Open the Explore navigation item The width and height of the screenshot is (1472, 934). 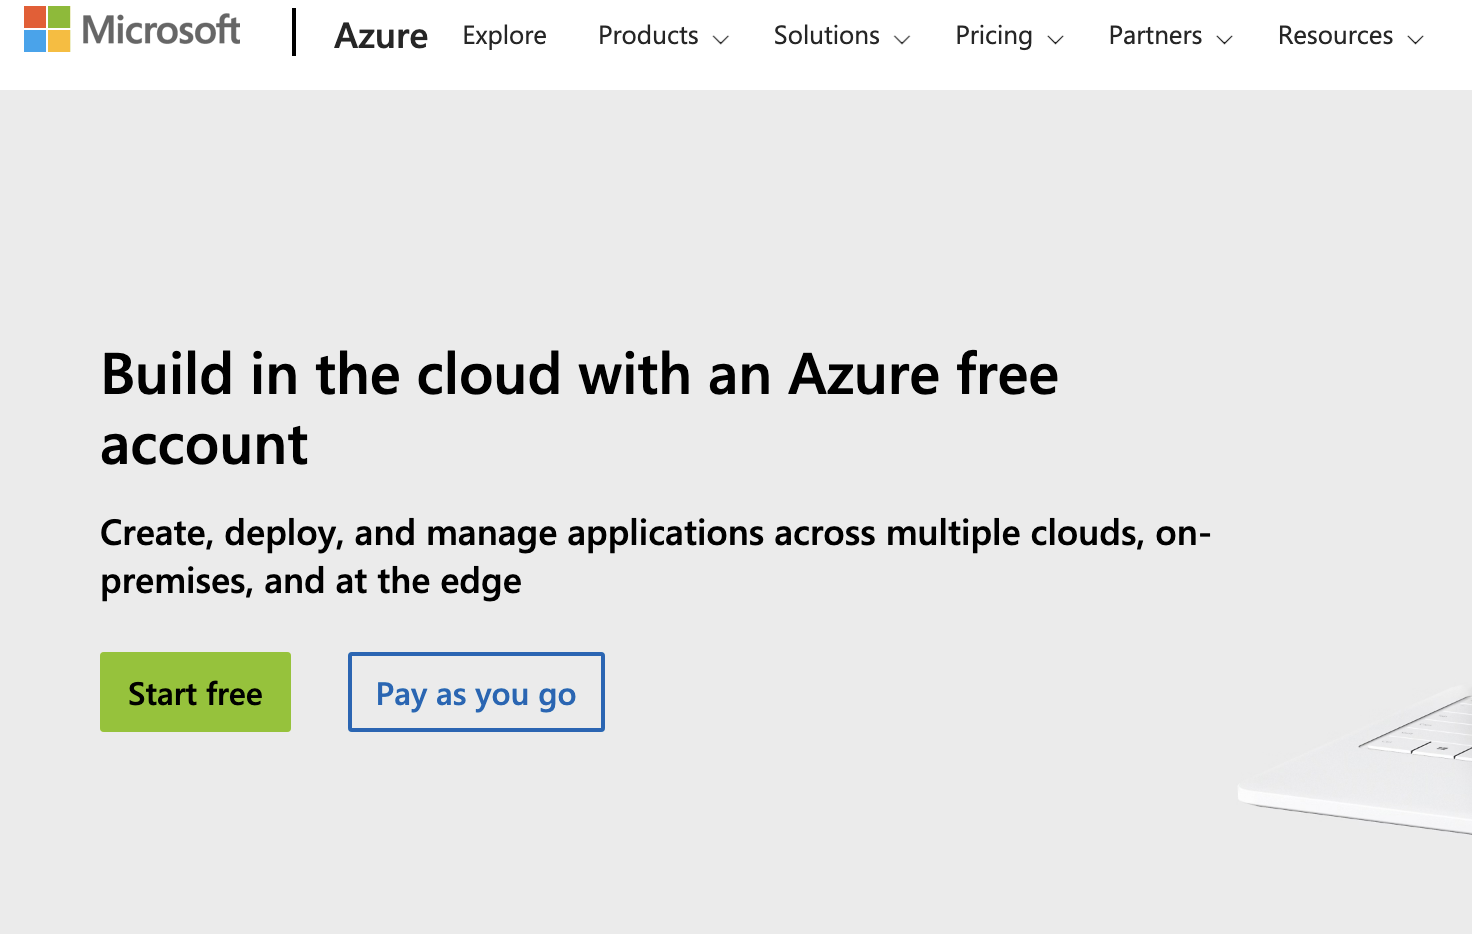point(504,36)
